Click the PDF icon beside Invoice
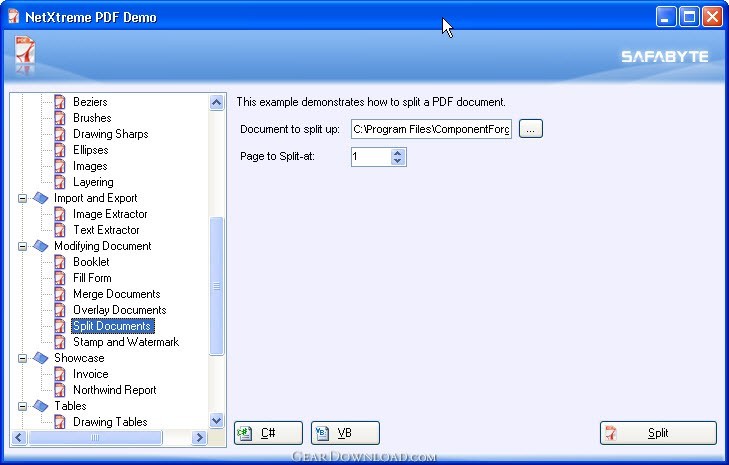Screen dimensions: 729x465 coord(59,374)
